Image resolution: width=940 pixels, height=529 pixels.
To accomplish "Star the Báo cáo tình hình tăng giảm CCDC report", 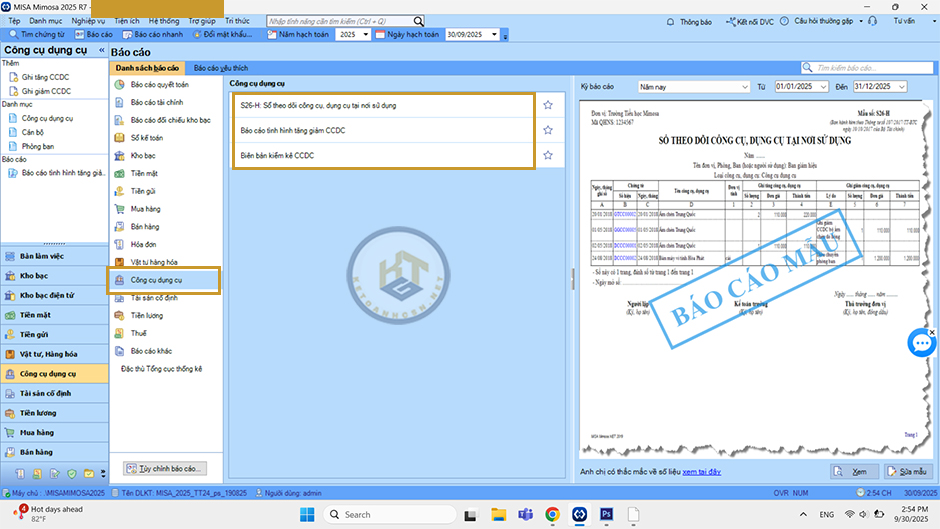I will pyautogui.click(x=547, y=130).
